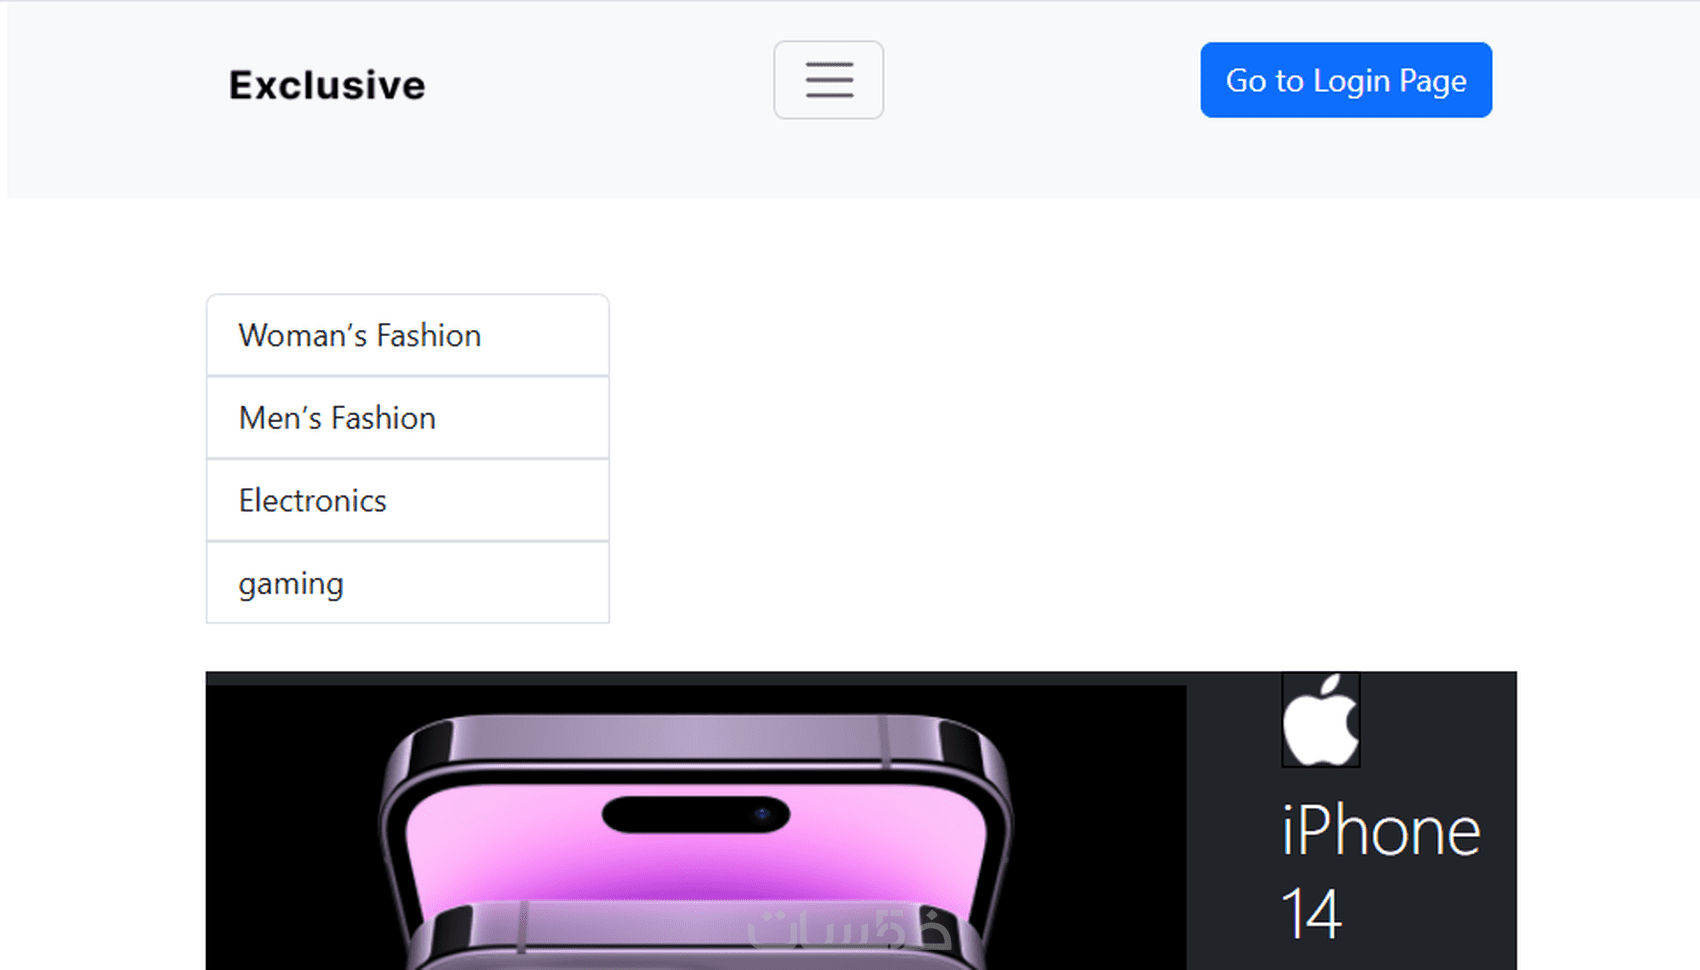Choose the Men's Fashion category
This screenshot has width=1700, height=970.
click(x=408, y=418)
